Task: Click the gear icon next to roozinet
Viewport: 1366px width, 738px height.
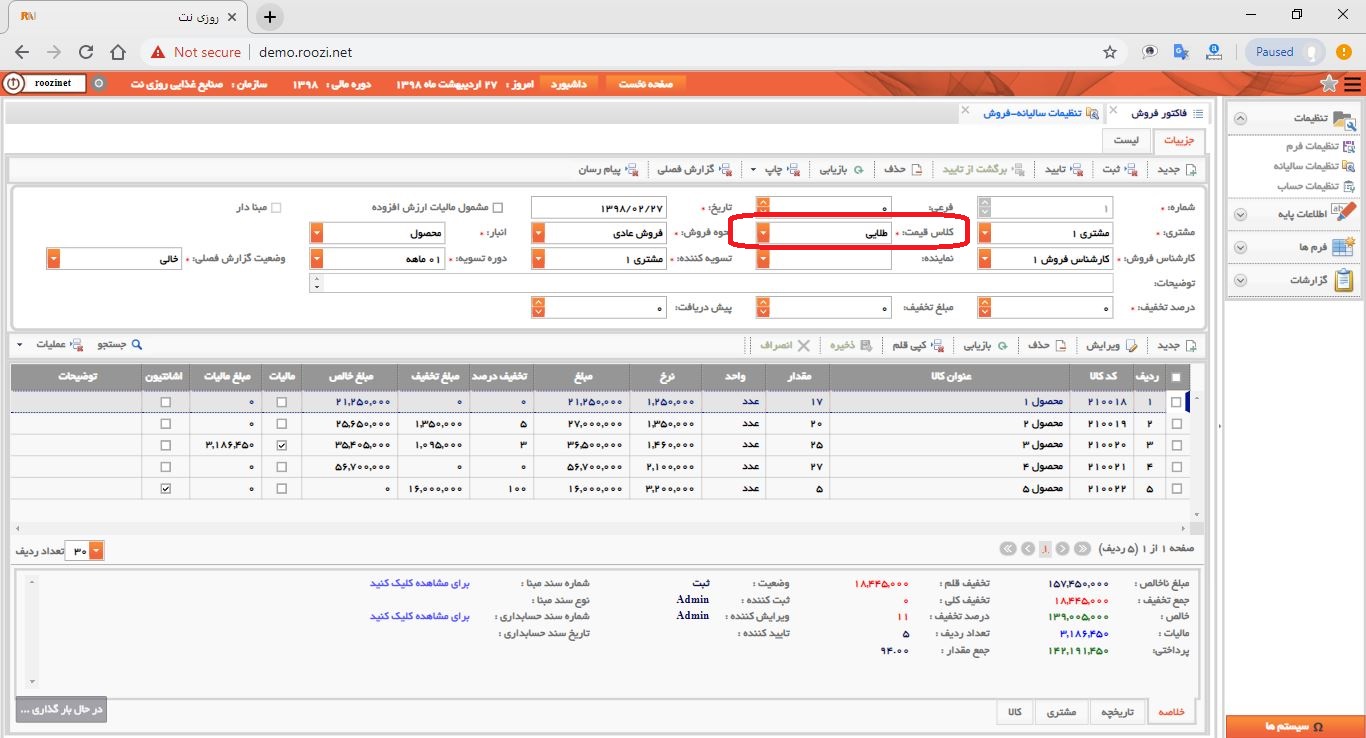Action: pyautogui.click(x=98, y=84)
